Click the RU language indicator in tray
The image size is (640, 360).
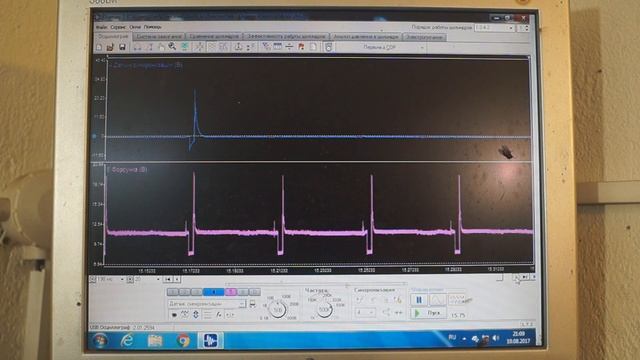pos(452,338)
